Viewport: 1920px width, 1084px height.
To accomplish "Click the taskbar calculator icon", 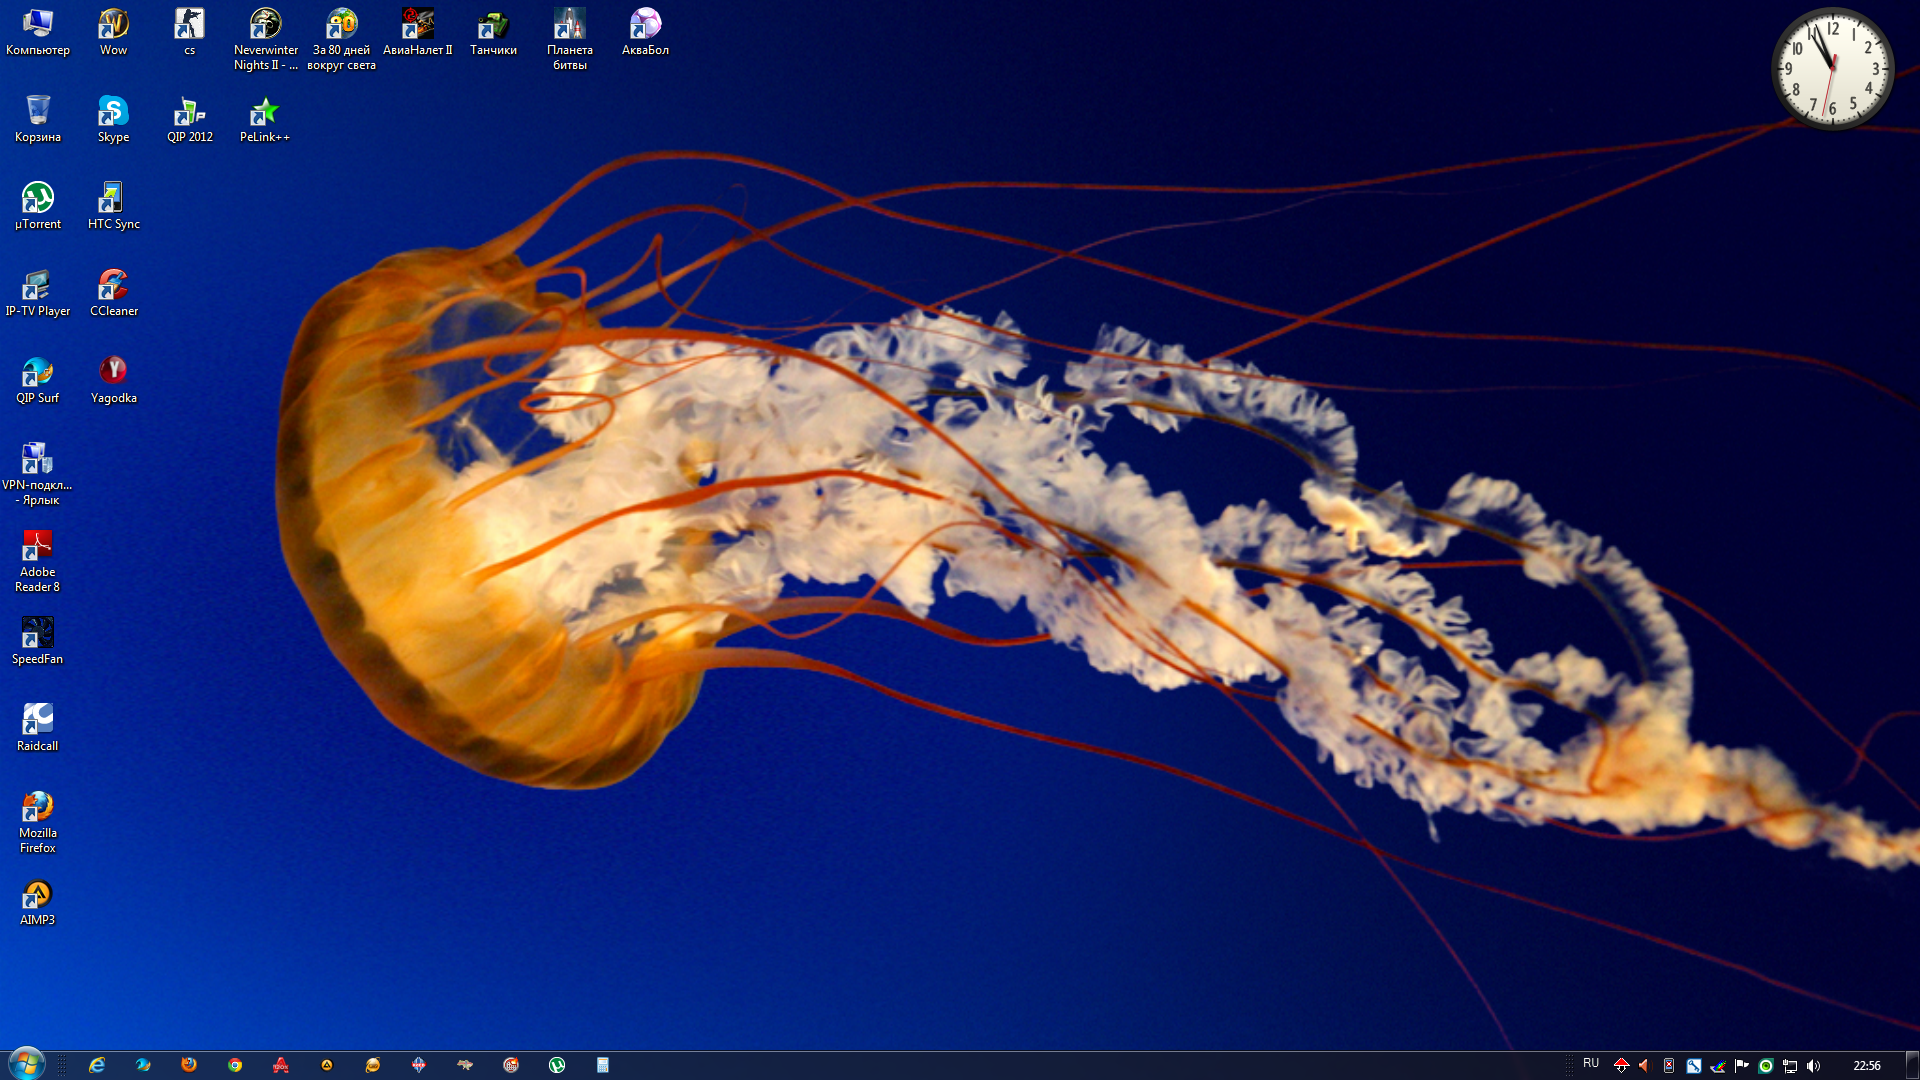I will (x=603, y=1065).
